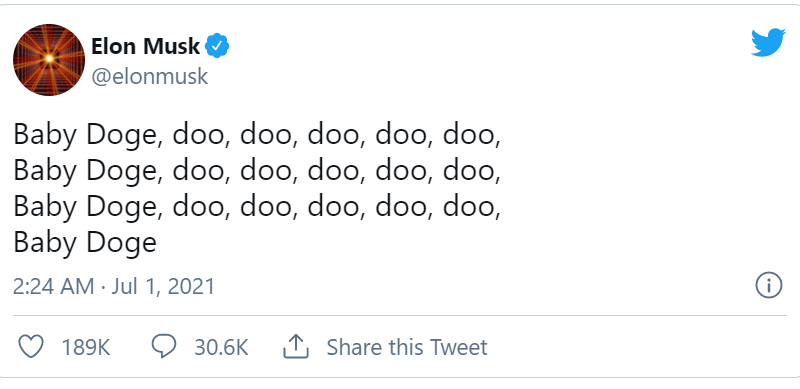Screen dimensions: 800x389
Task: Click Baby Doge starting the first line
Action: (85, 136)
